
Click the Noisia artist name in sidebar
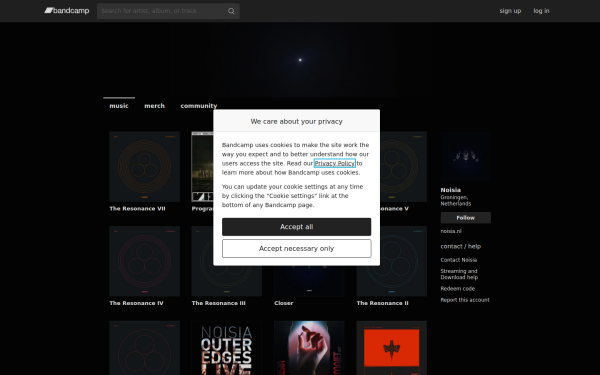450,190
